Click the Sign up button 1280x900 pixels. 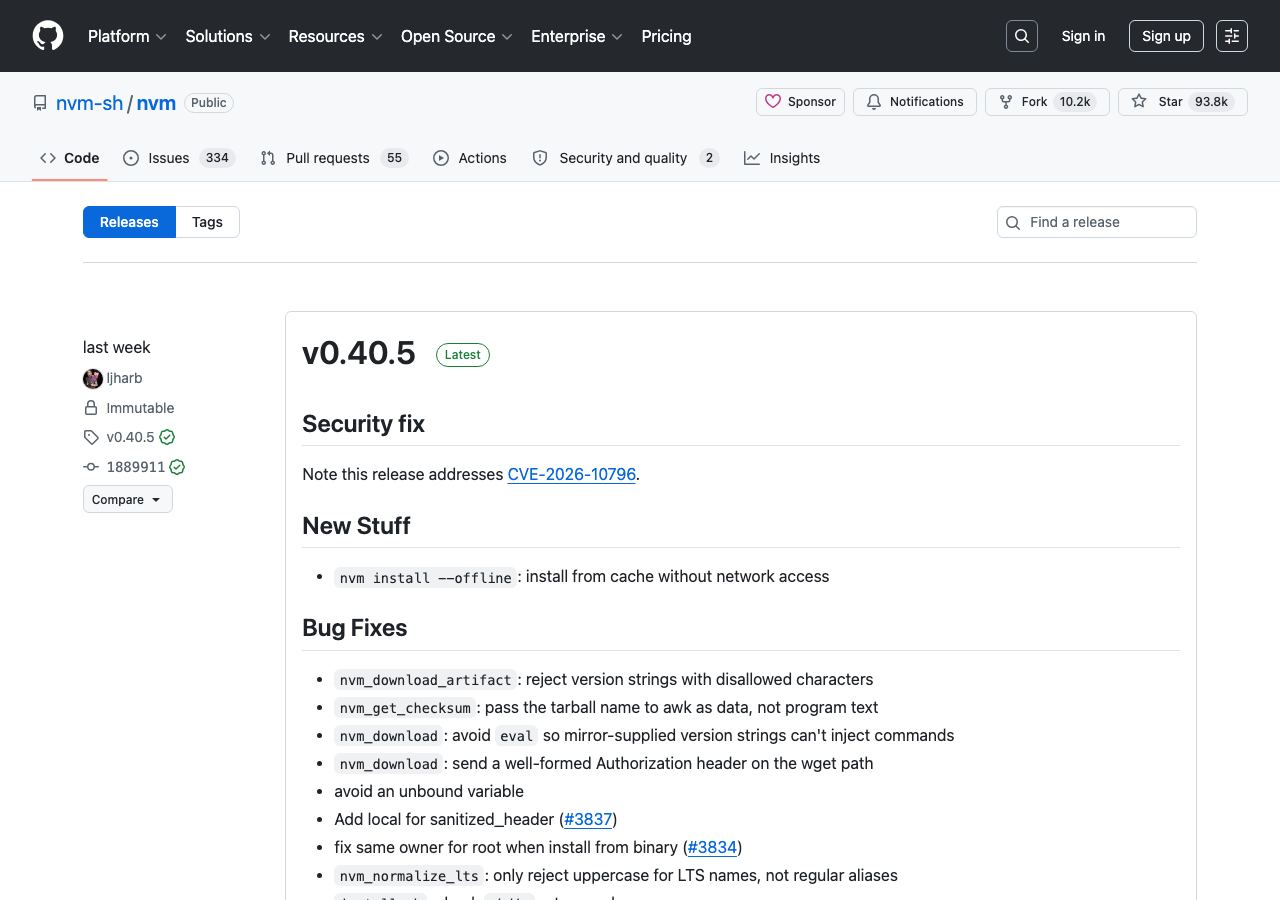1166,36
